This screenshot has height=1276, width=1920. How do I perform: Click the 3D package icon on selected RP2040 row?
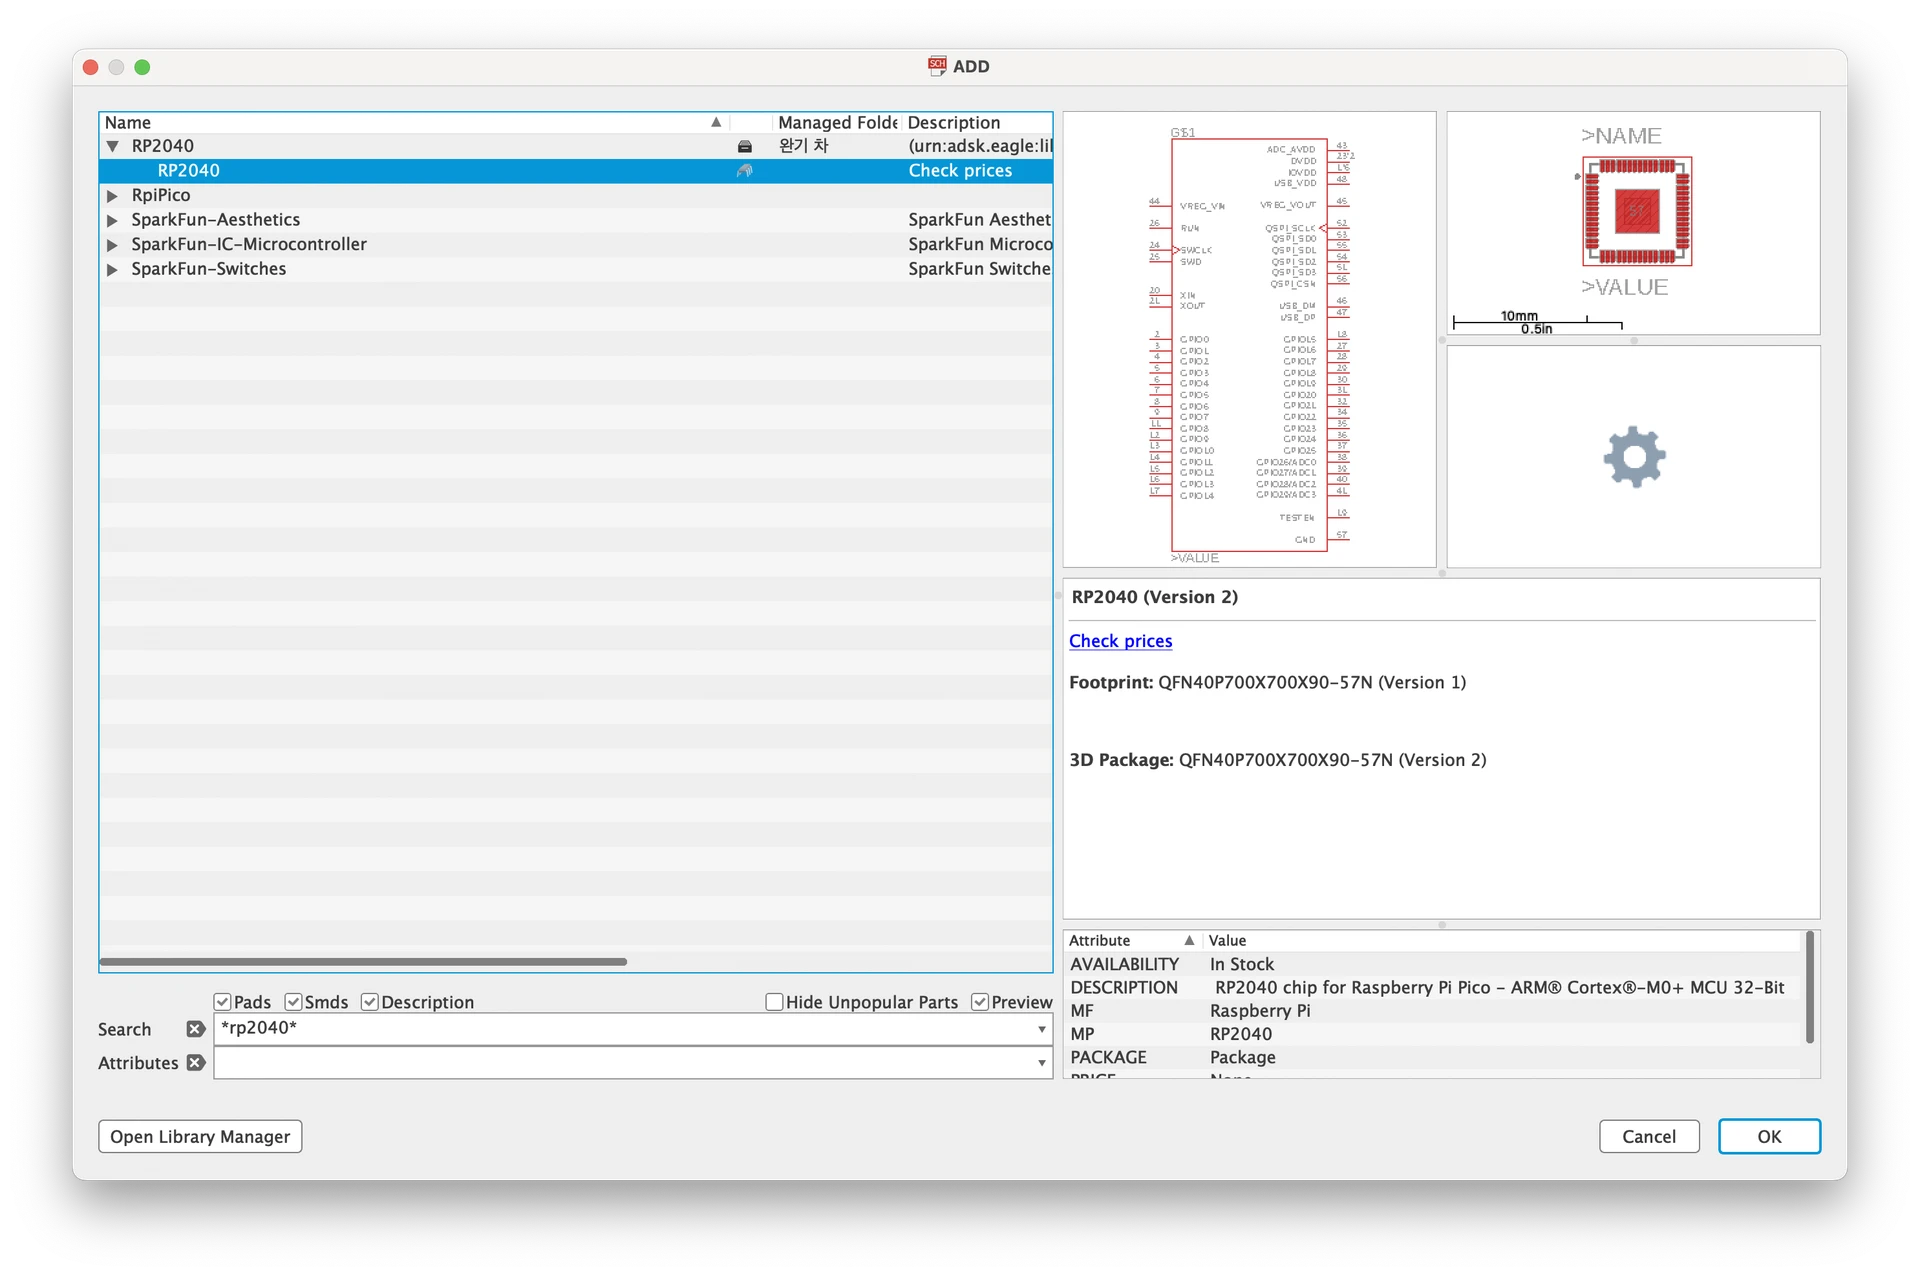click(744, 171)
